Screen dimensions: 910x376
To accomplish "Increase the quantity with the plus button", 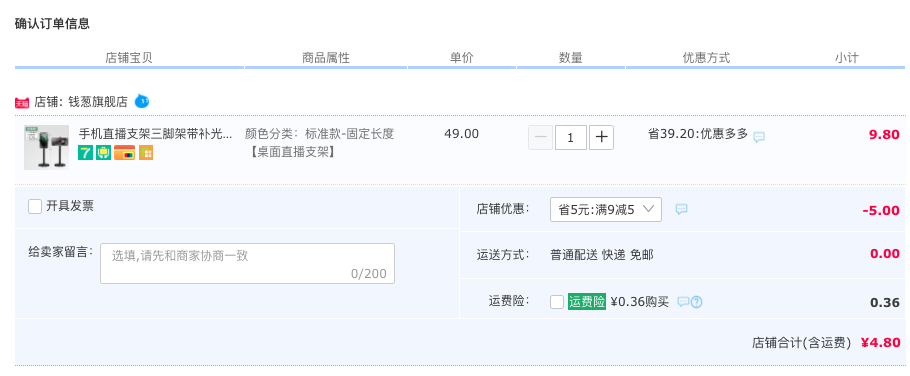I will click(x=602, y=138).
